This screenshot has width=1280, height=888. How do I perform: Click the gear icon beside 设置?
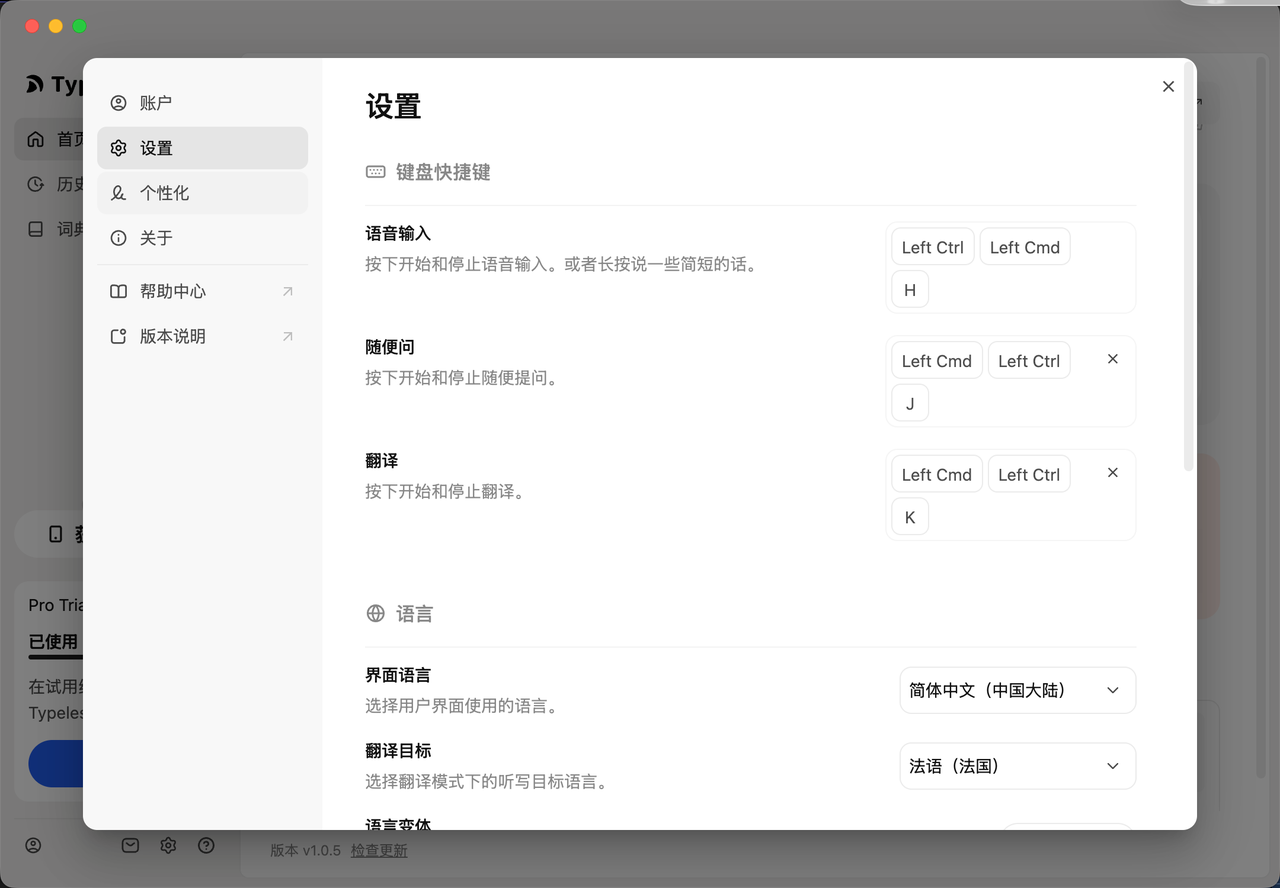click(119, 148)
